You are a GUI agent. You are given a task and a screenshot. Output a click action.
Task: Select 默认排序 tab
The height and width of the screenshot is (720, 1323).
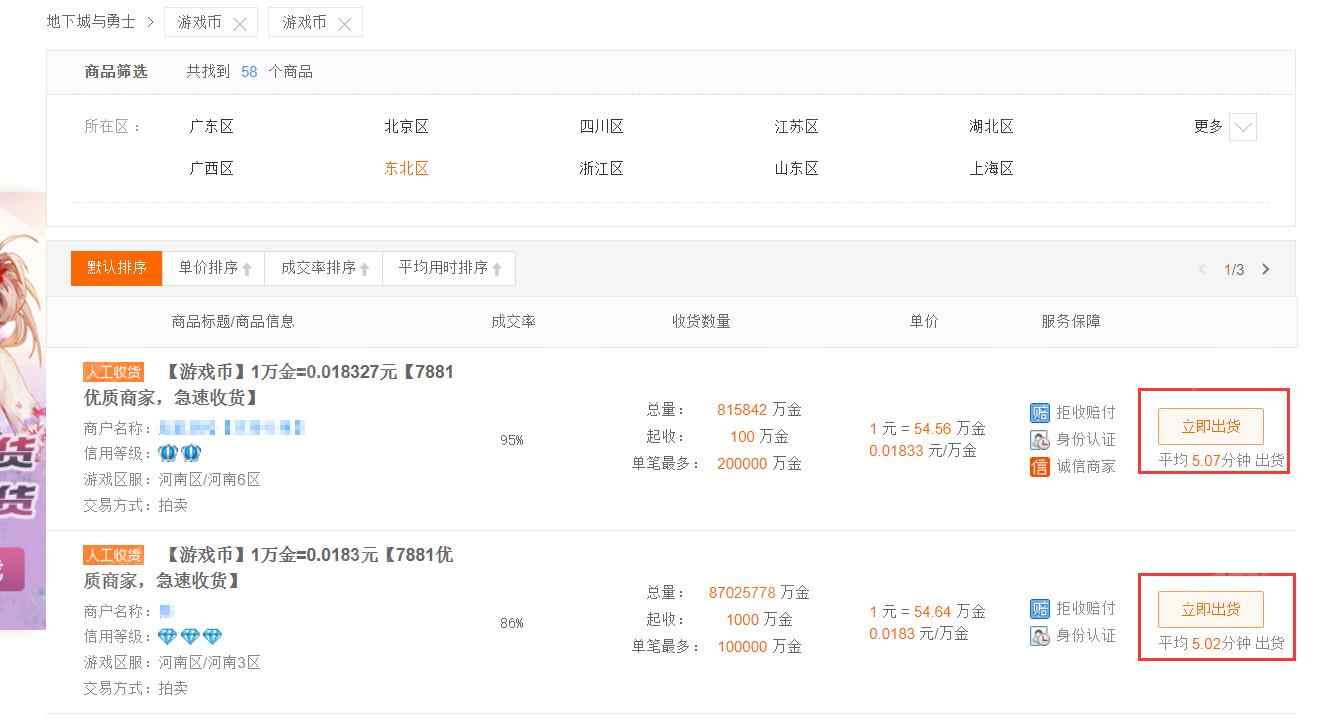click(117, 268)
